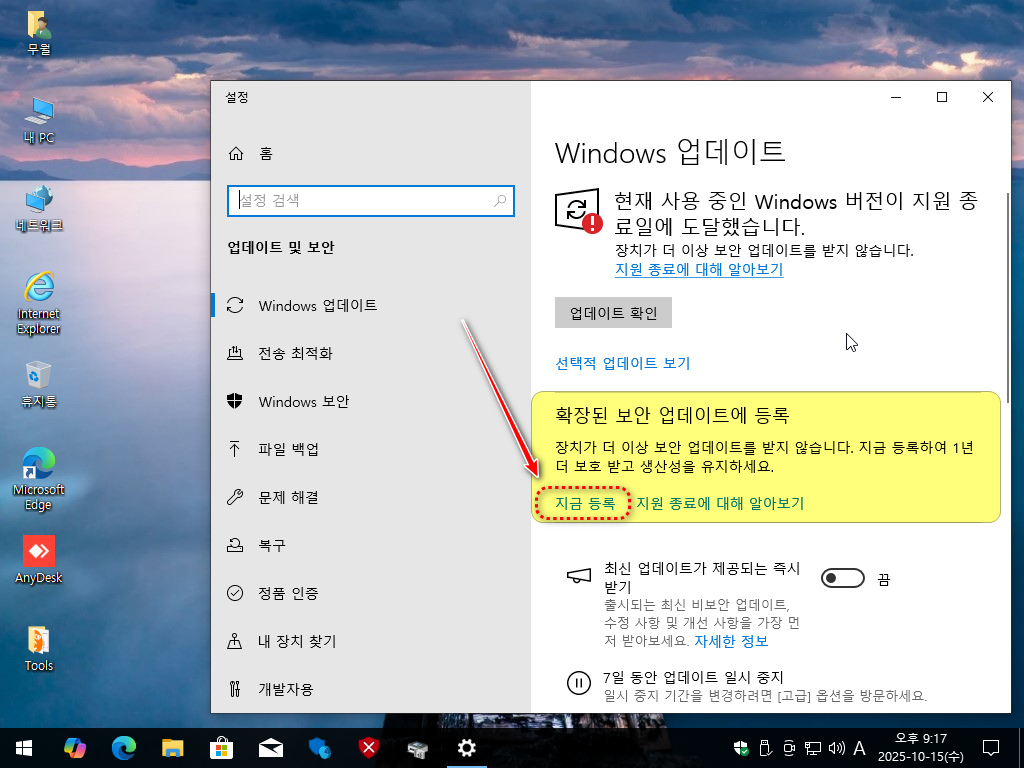Open the Tools folder on the desktop
Image resolution: width=1024 pixels, height=768 pixels.
point(39,648)
